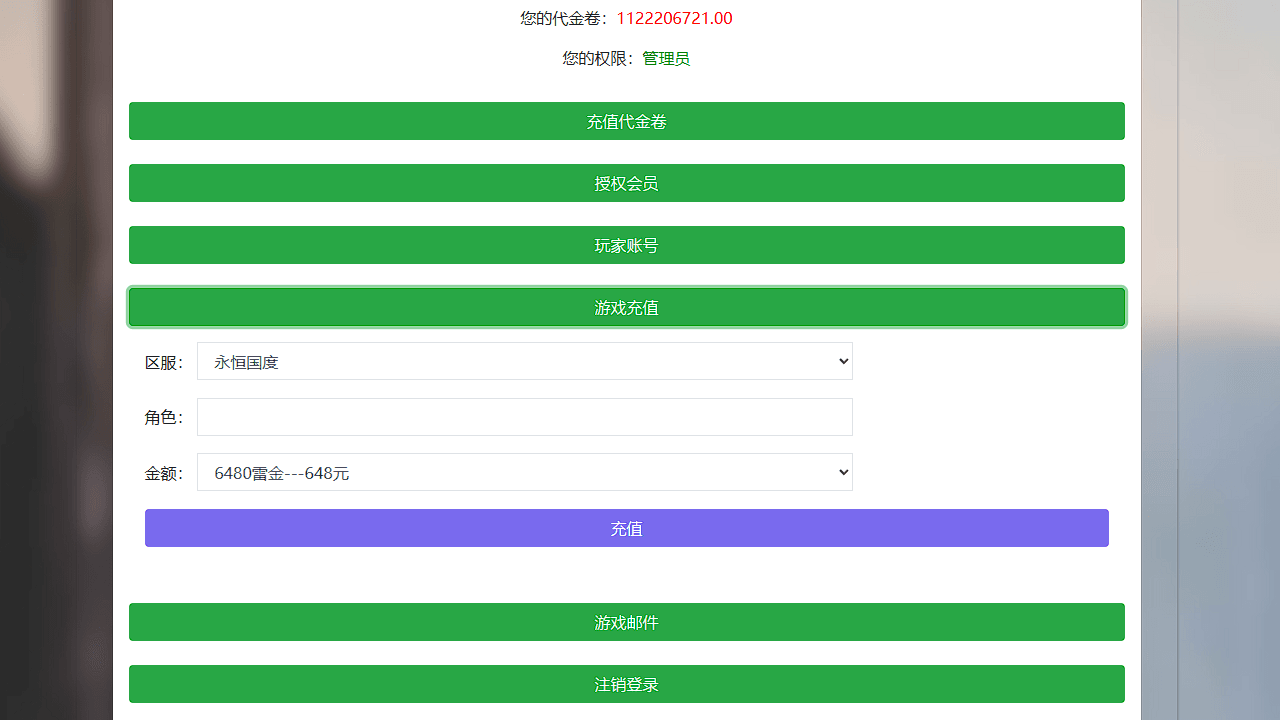Image resolution: width=1280 pixels, height=720 pixels.
Task: Click the 区服 field label
Action: pos(163,362)
